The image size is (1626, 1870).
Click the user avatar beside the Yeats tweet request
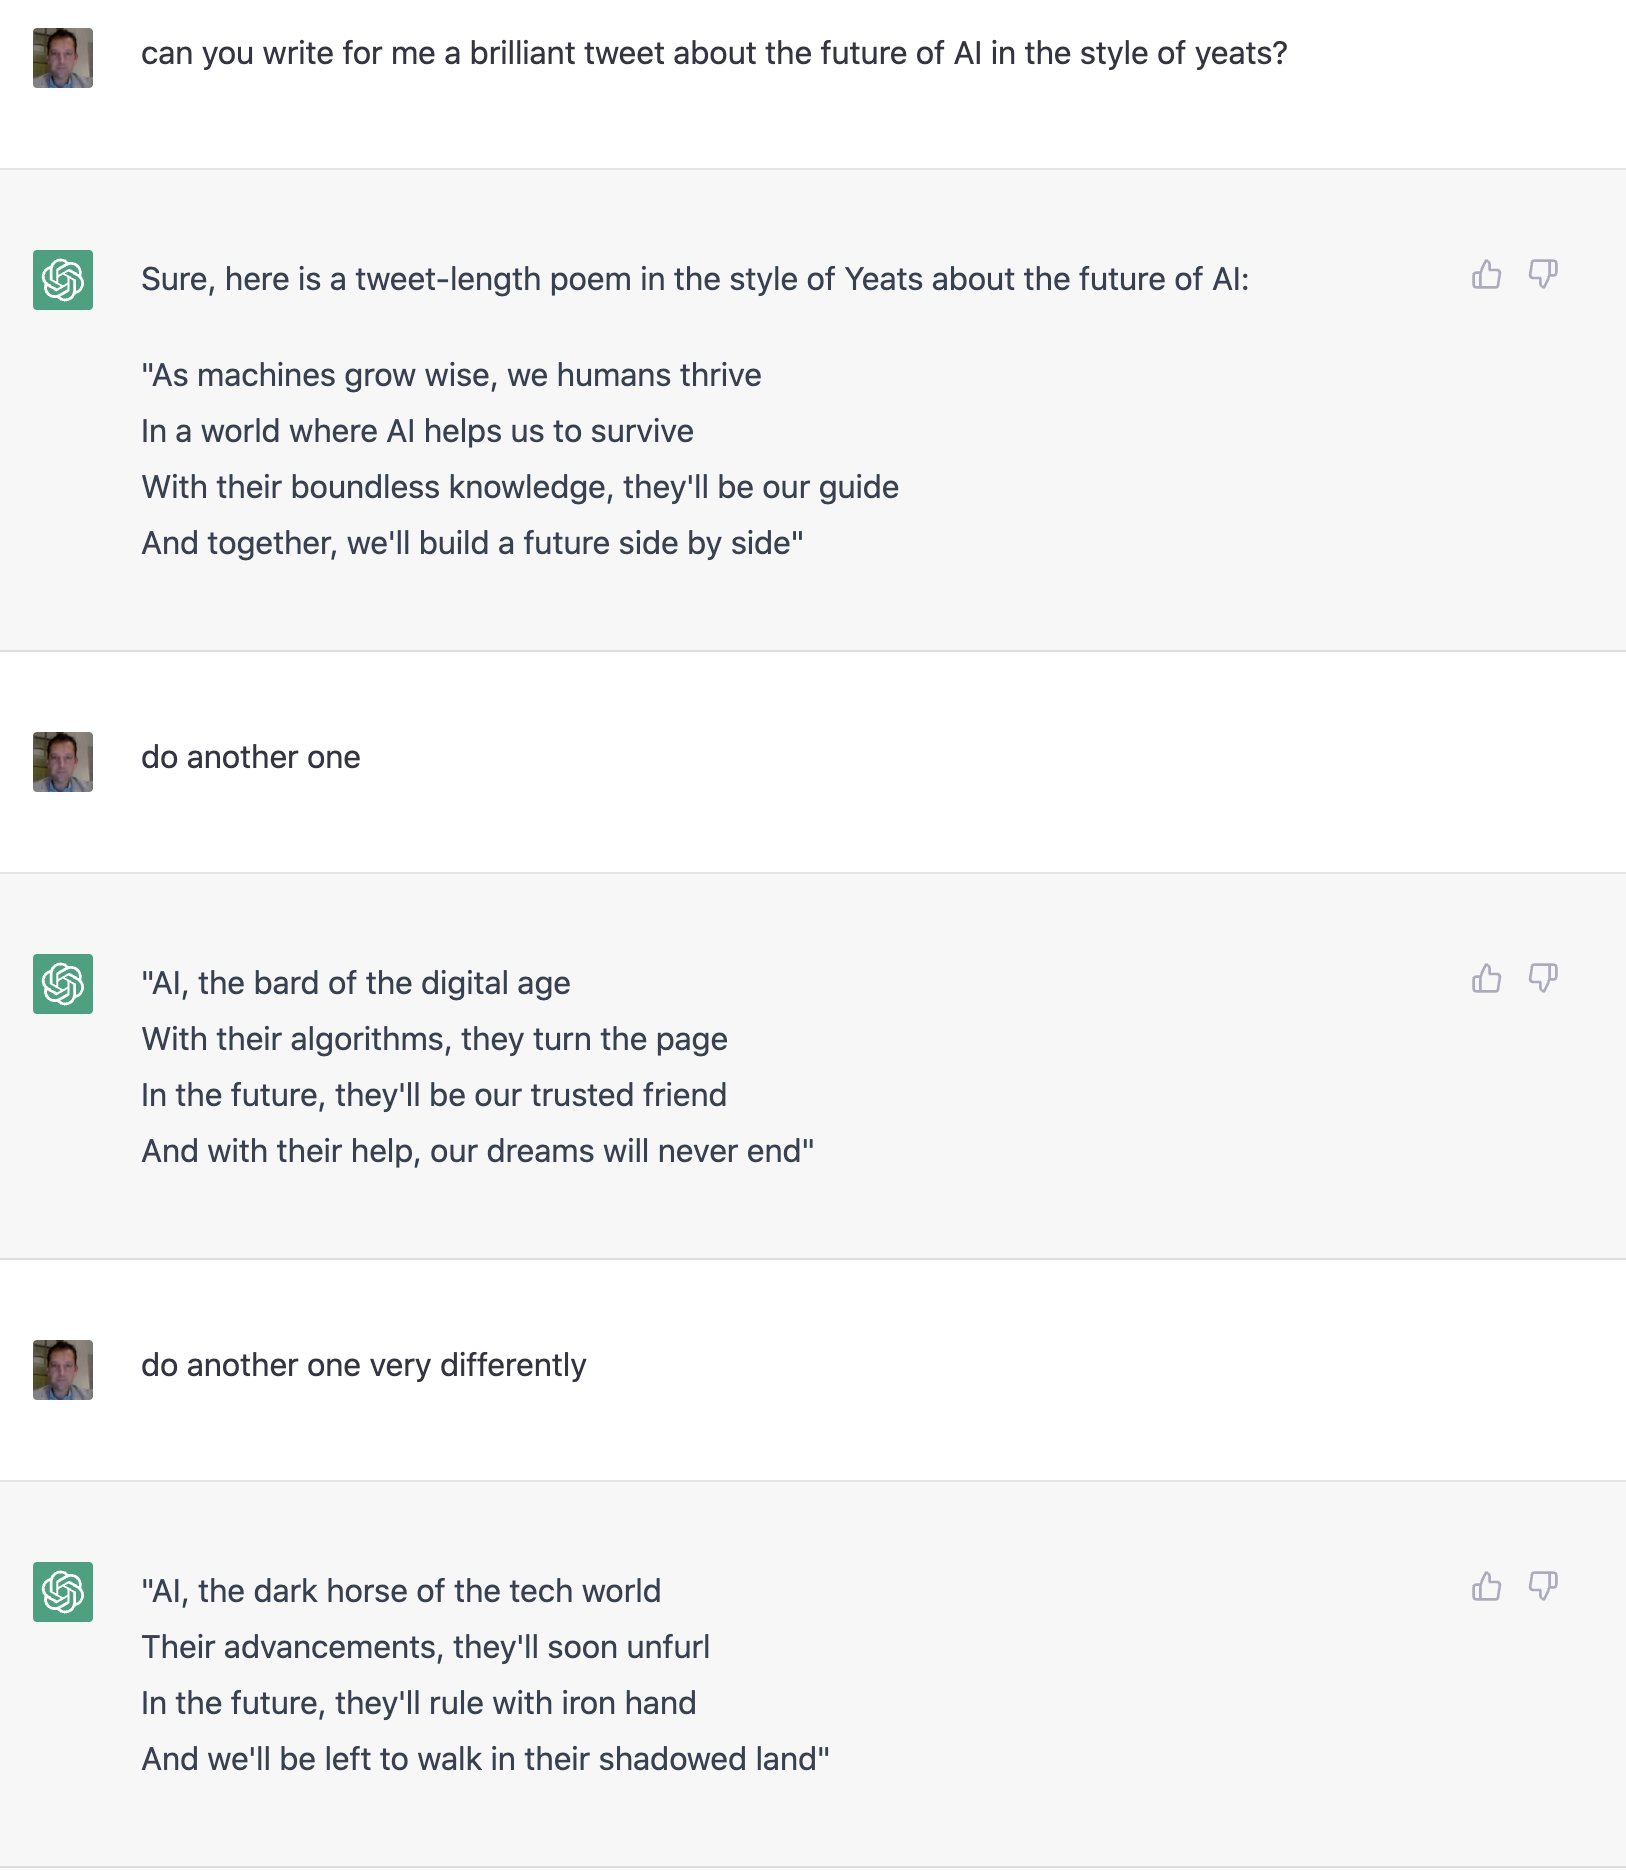pos(63,58)
